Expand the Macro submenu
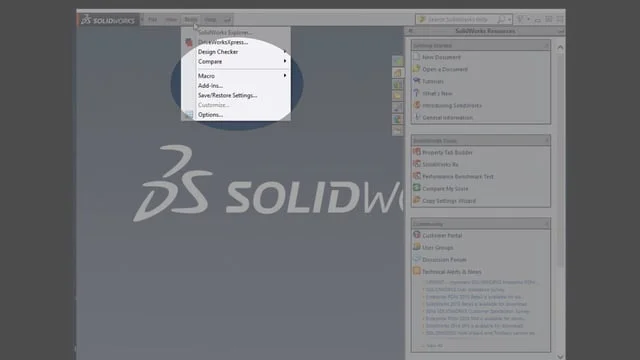 pyautogui.click(x=236, y=76)
